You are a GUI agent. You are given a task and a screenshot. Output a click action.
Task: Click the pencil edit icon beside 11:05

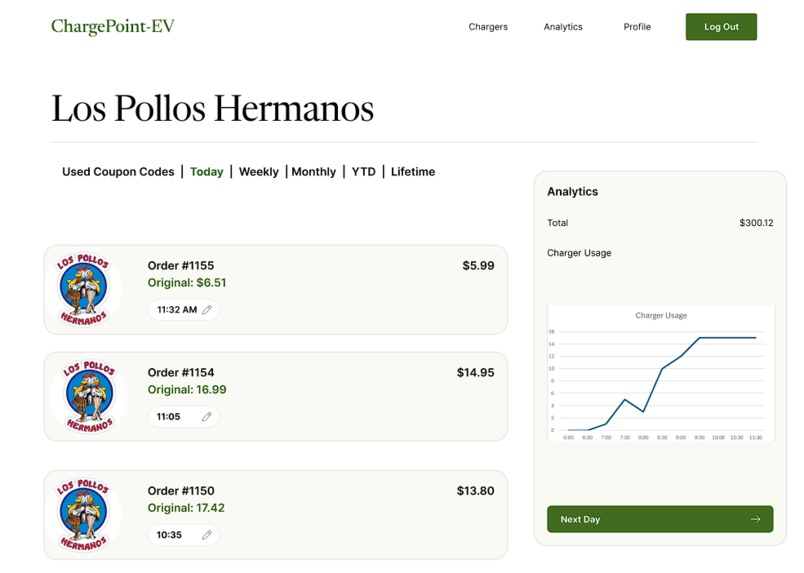[207, 417]
